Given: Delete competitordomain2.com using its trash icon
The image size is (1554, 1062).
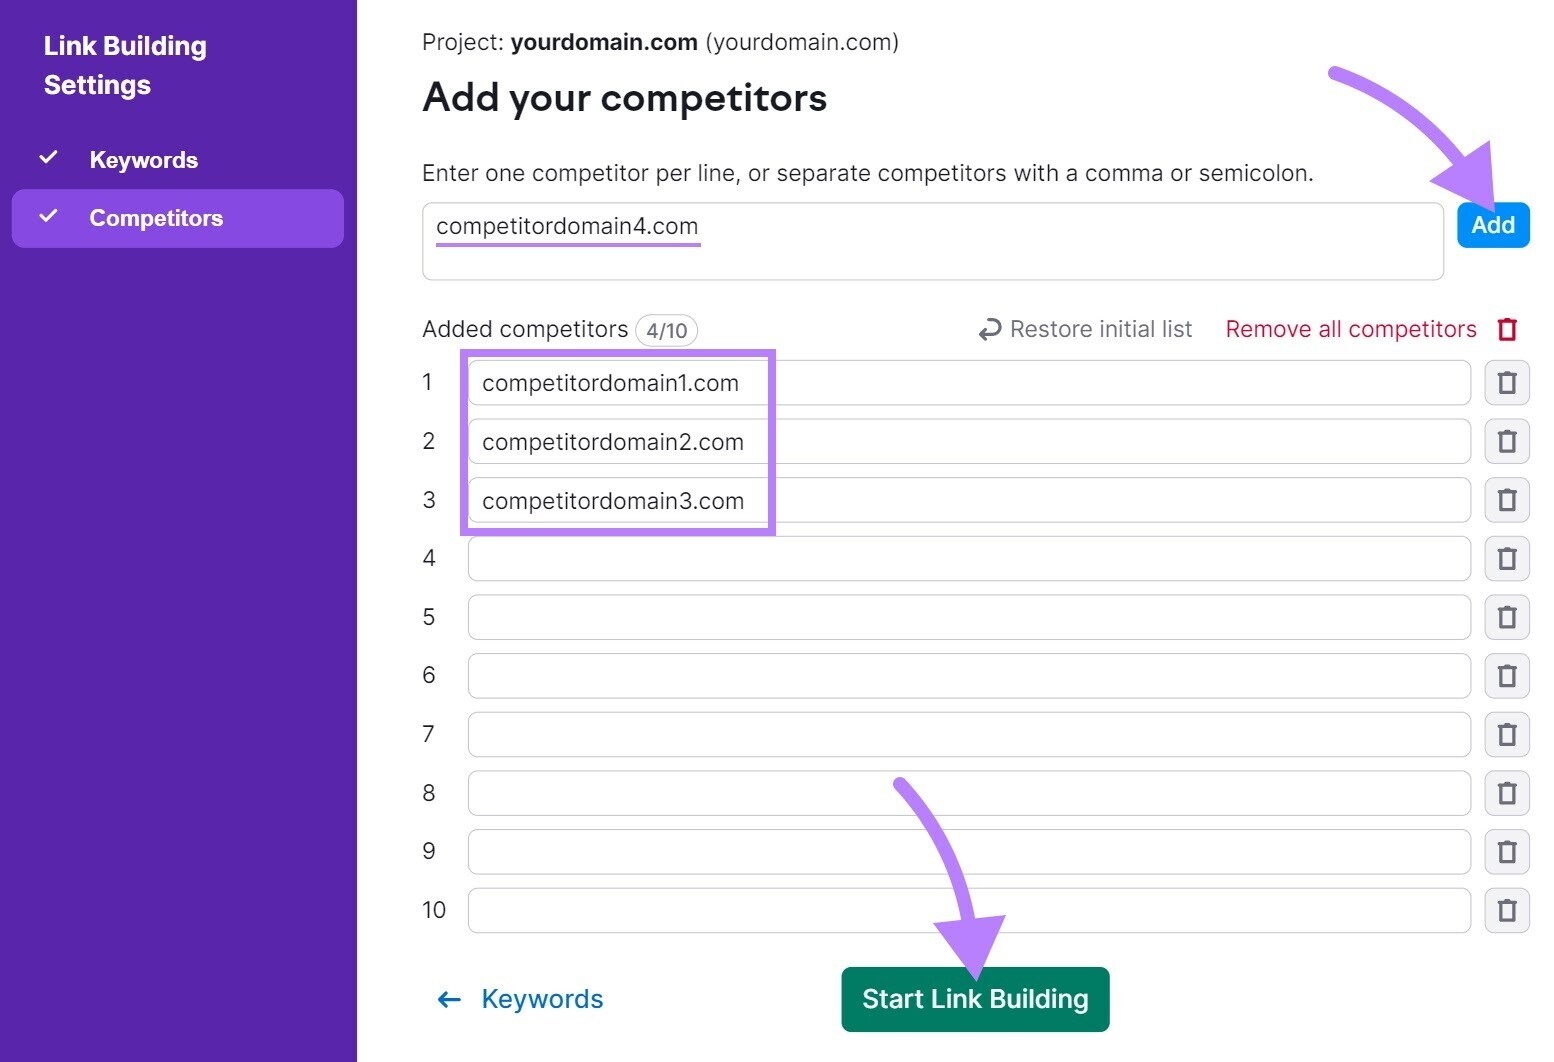Looking at the screenshot, I should (1506, 441).
